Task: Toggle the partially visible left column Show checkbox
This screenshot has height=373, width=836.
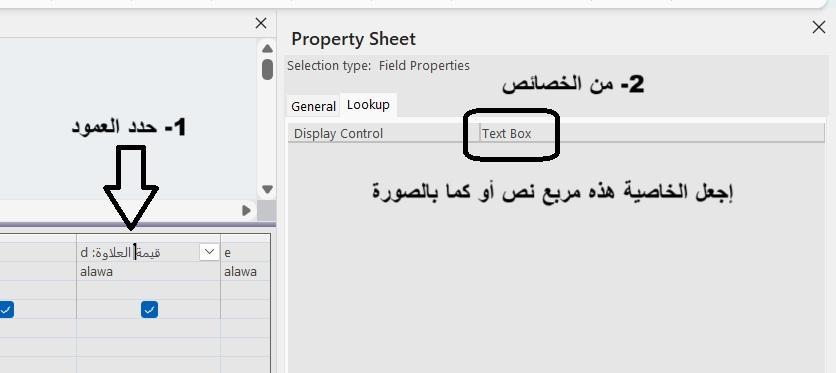Action: pyautogui.click(x=6, y=309)
